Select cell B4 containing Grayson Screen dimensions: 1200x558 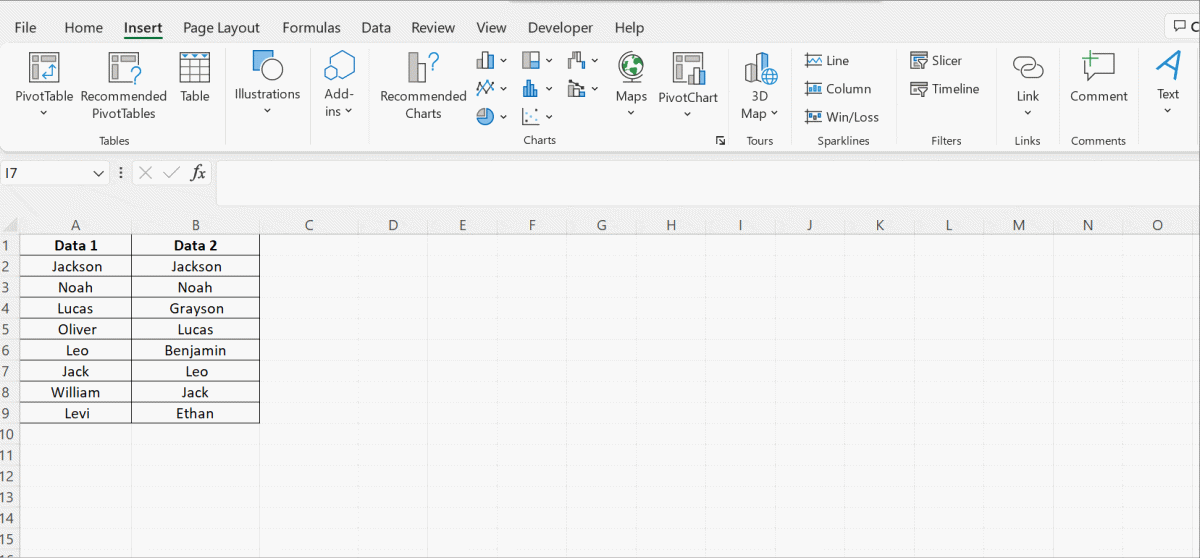tap(196, 309)
